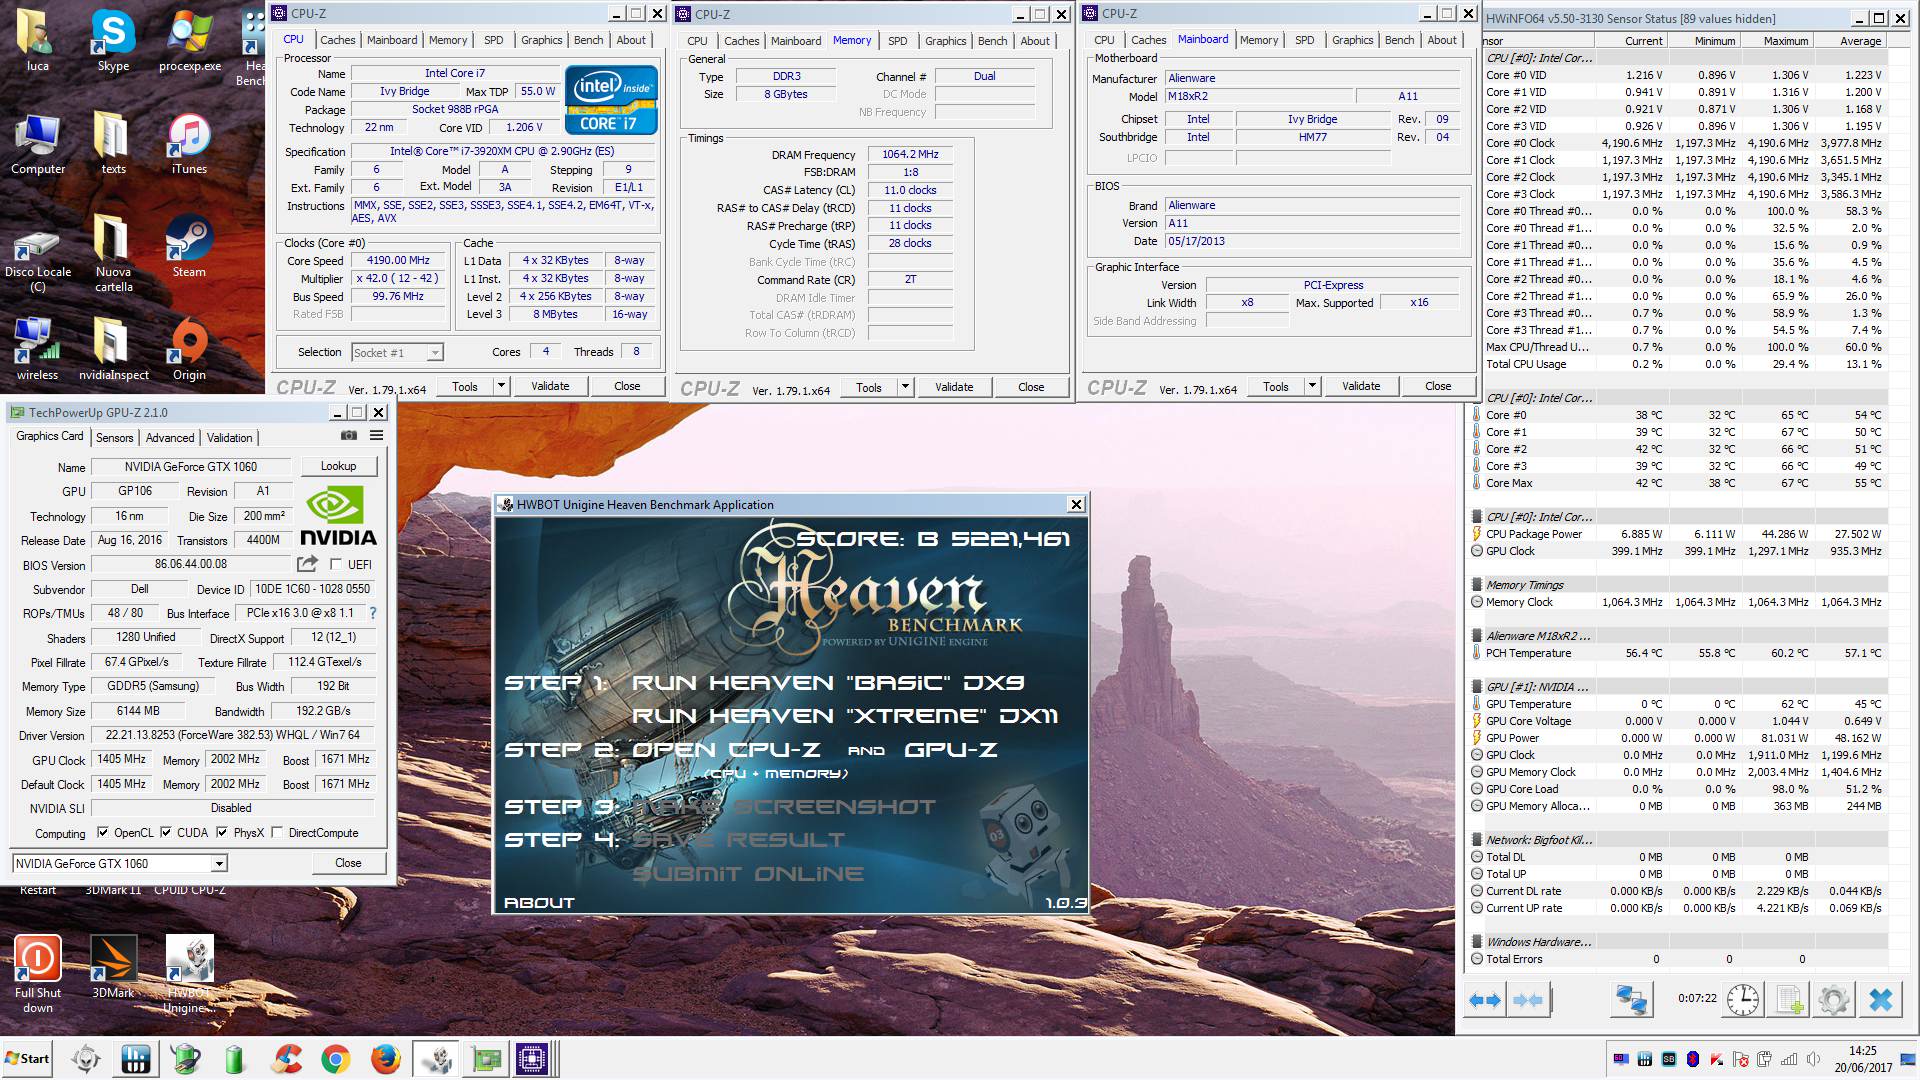Open HWiNFO settings gear icon

pyautogui.click(x=1834, y=1000)
